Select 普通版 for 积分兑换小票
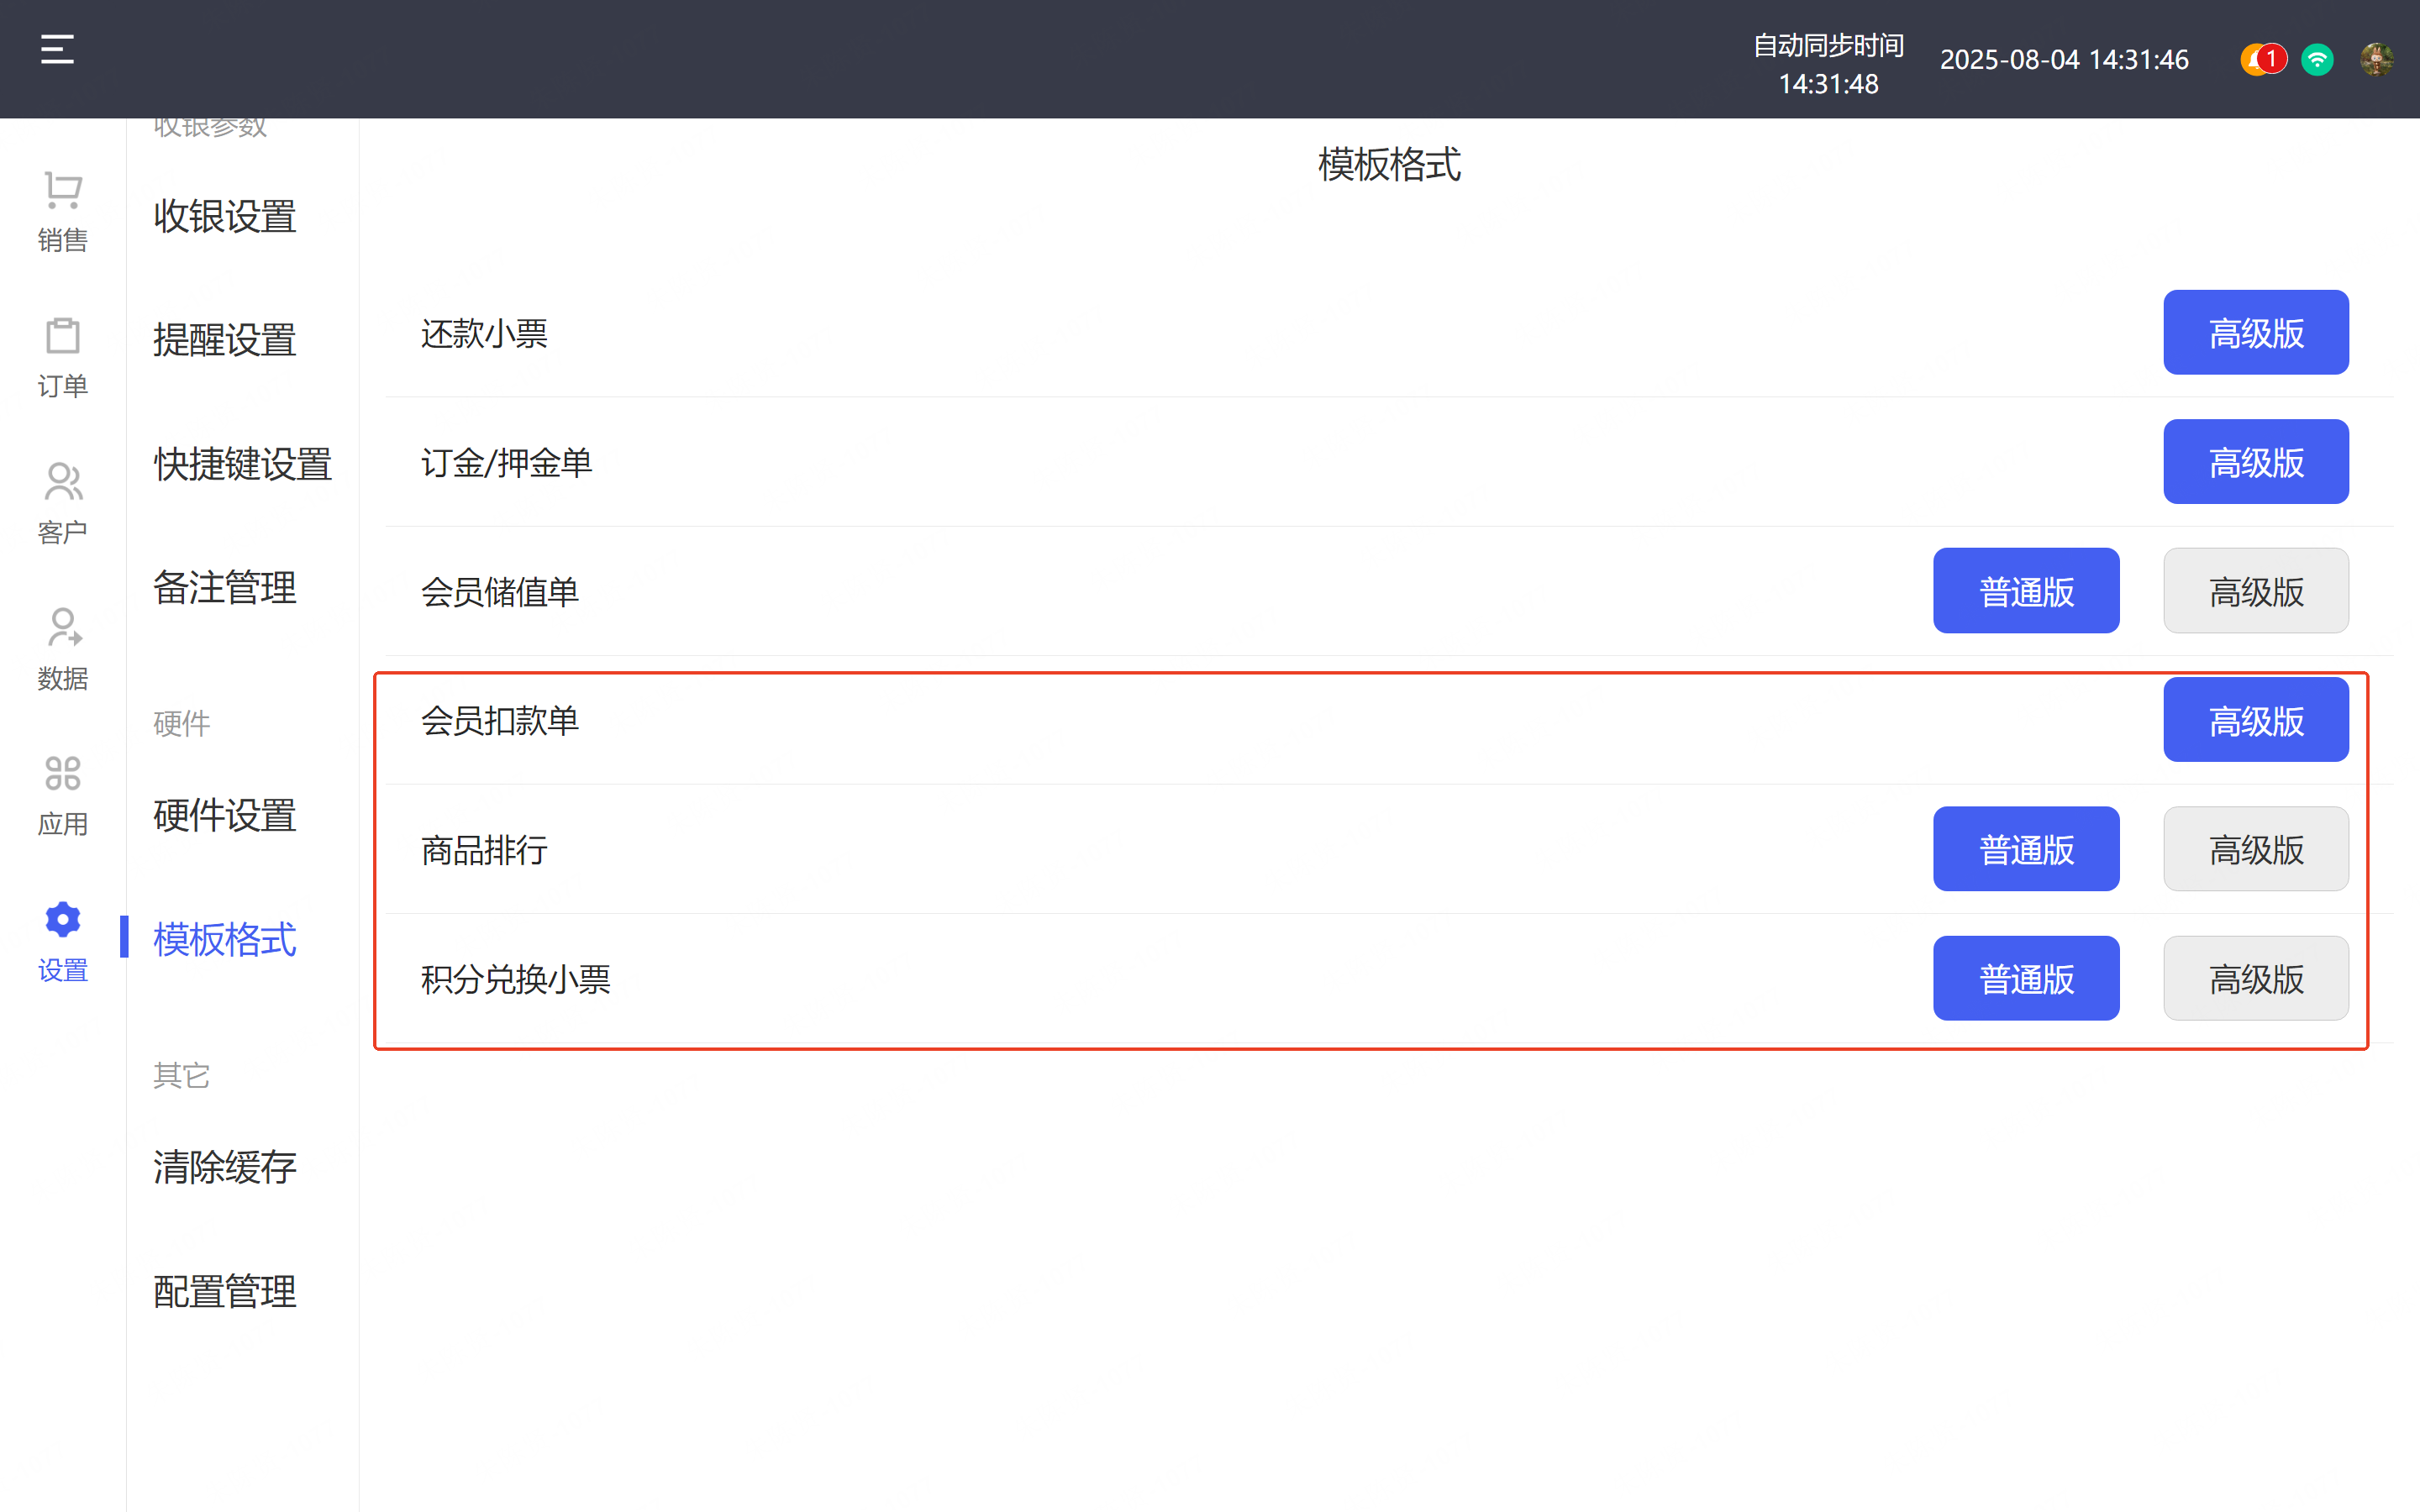The width and height of the screenshot is (2420, 1512). click(x=2026, y=979)
